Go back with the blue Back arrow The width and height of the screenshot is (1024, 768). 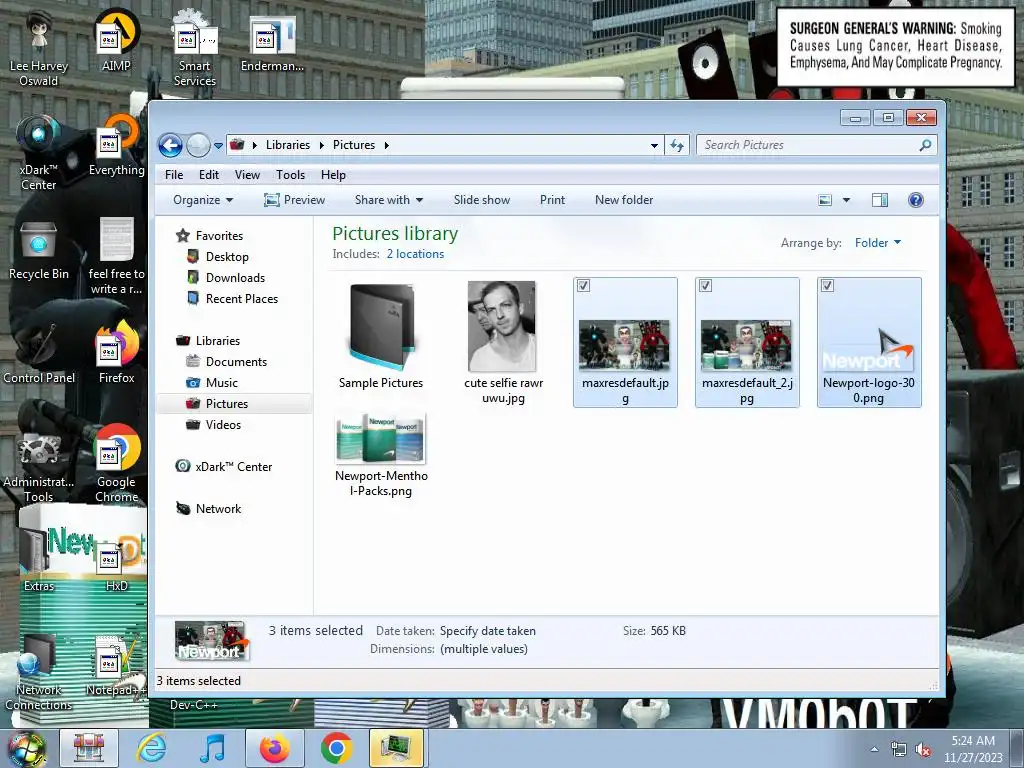click(170, 145)
